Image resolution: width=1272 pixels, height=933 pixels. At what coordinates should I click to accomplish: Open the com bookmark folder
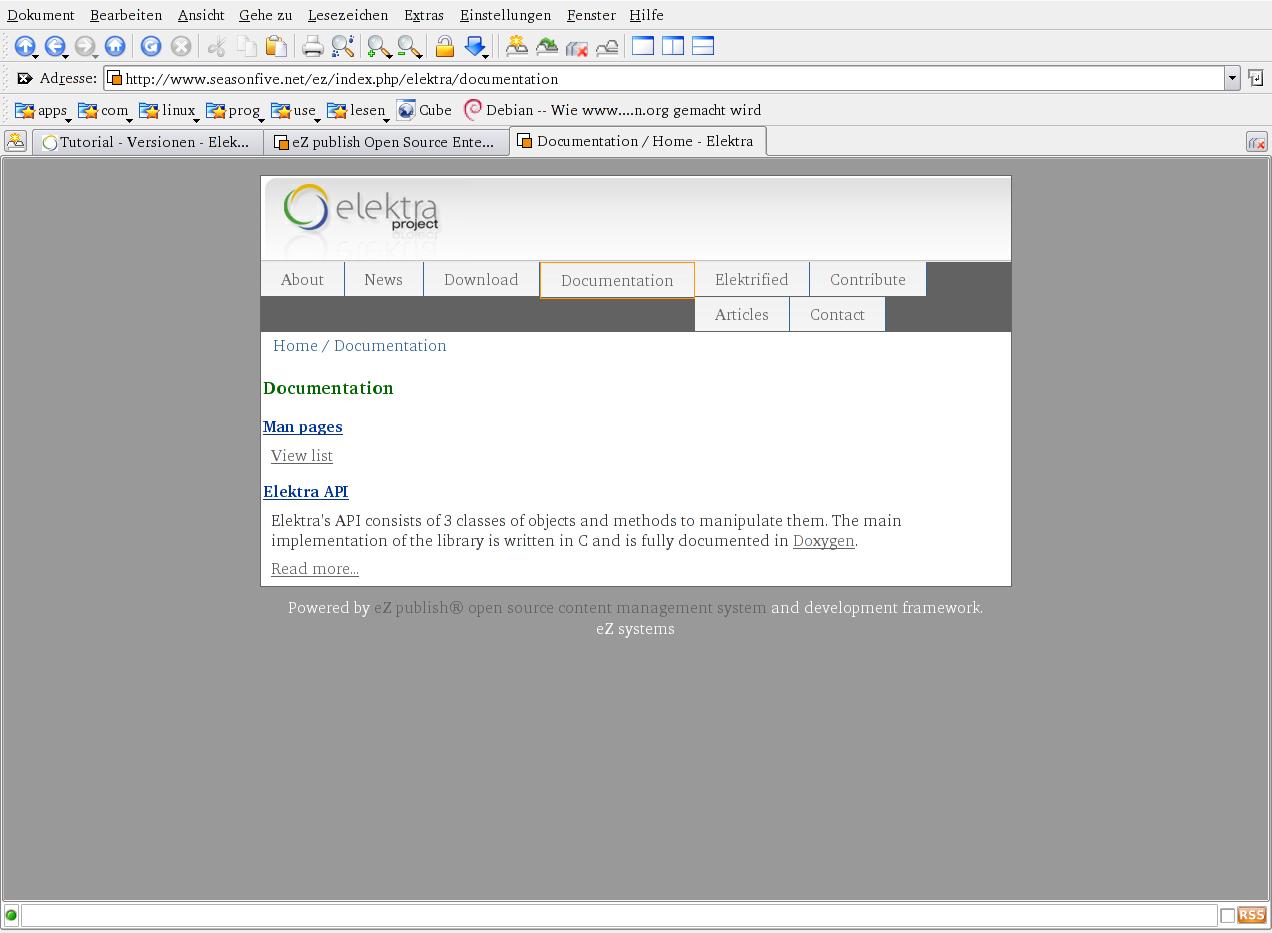(x=105, y=110)
